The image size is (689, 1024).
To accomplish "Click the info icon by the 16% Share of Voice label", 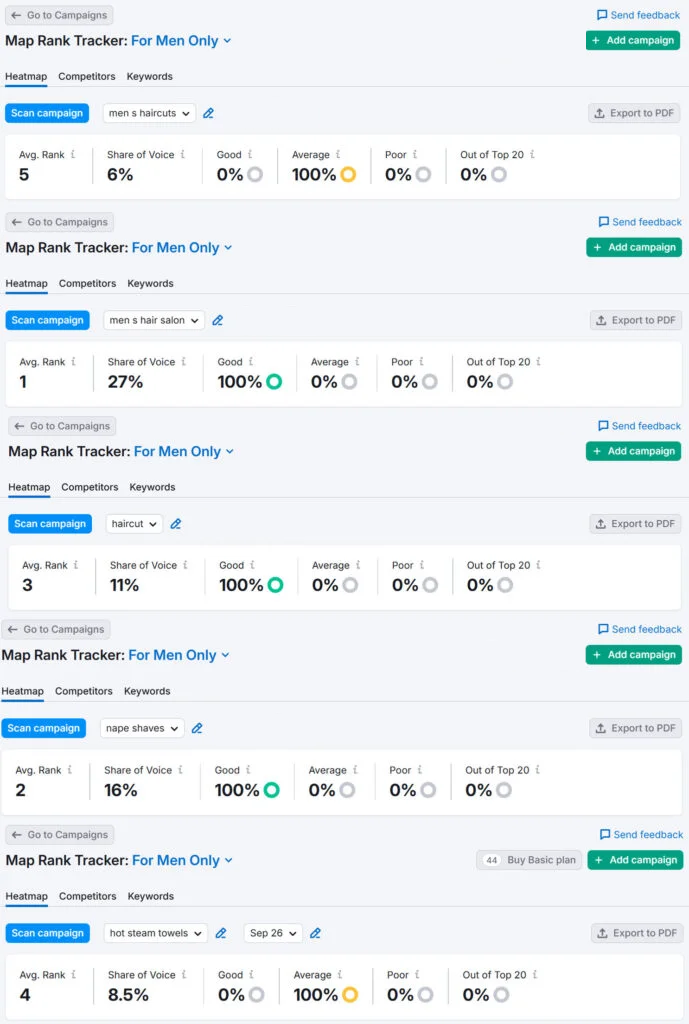I will coord(181,770).
